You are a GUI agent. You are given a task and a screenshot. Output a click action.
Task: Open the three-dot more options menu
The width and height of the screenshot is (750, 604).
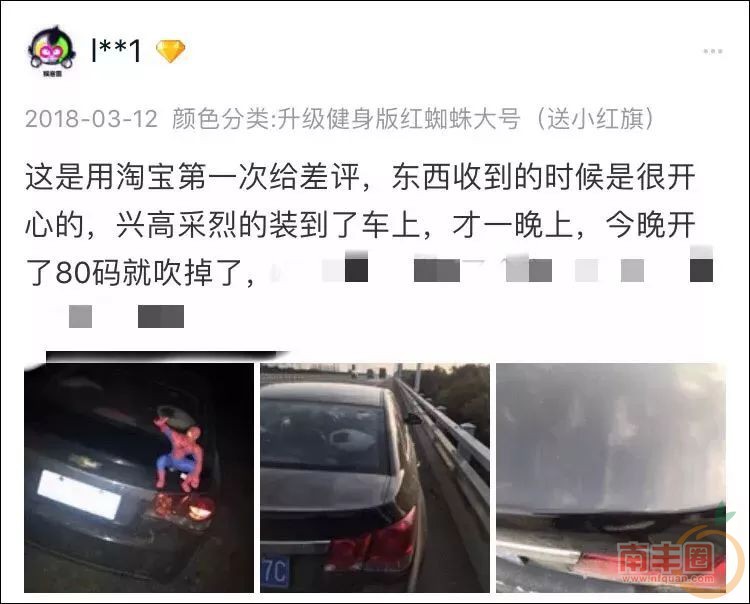pos(712,51)
